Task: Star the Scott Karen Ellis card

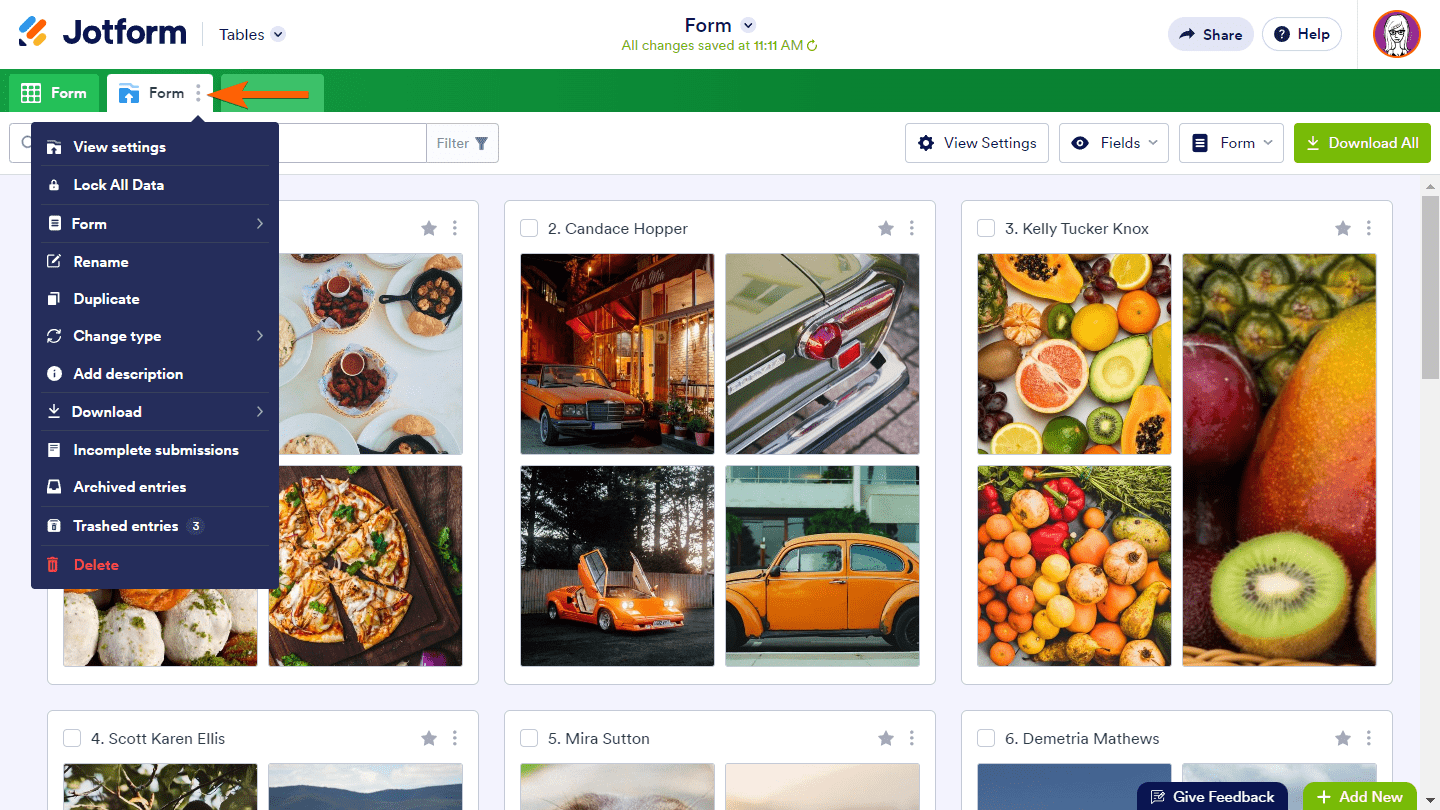Action: [429, 738]
